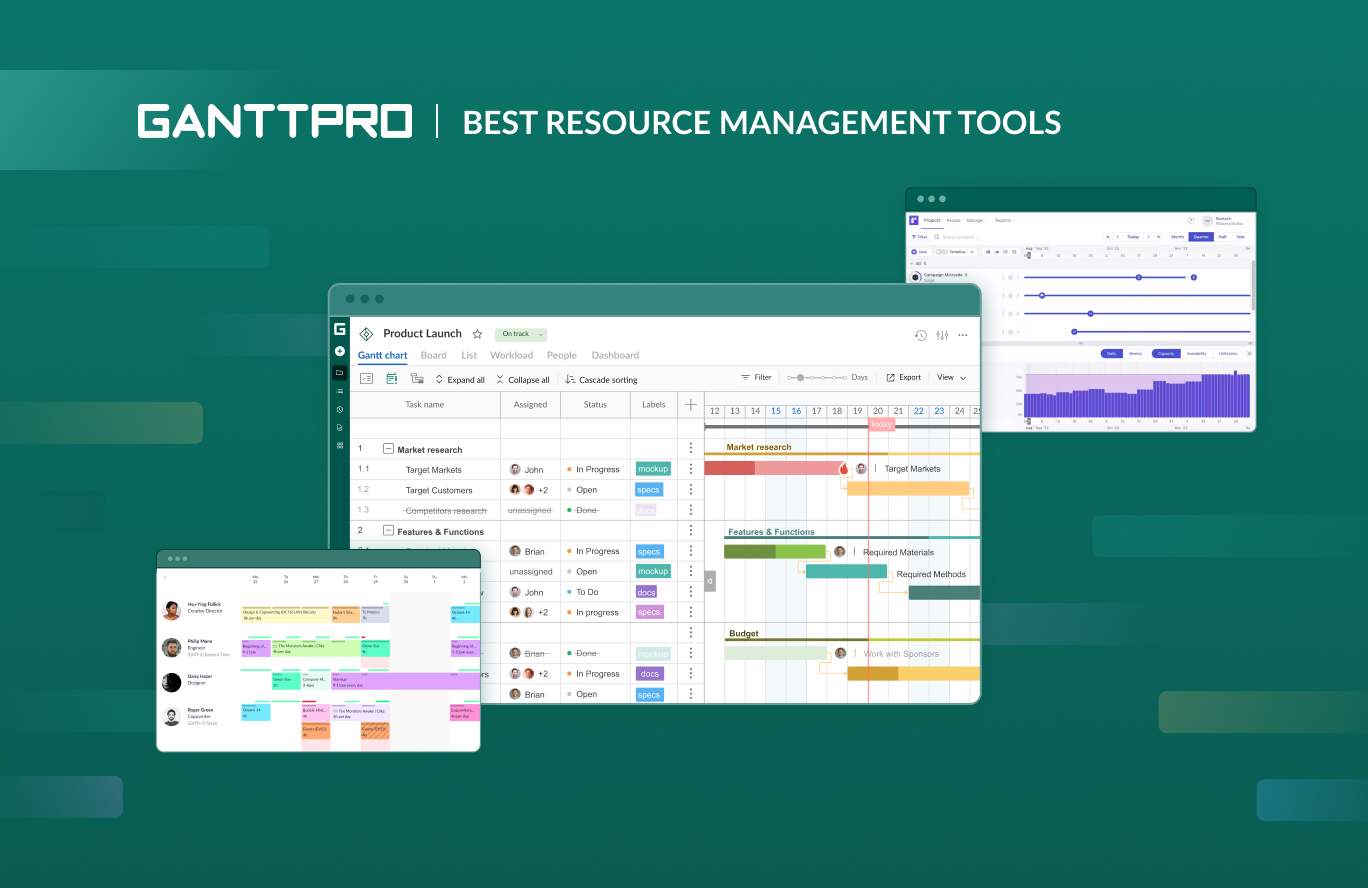Select the Utilization view toggle
Viewport: 1368px width, 888px height.
1228,353
